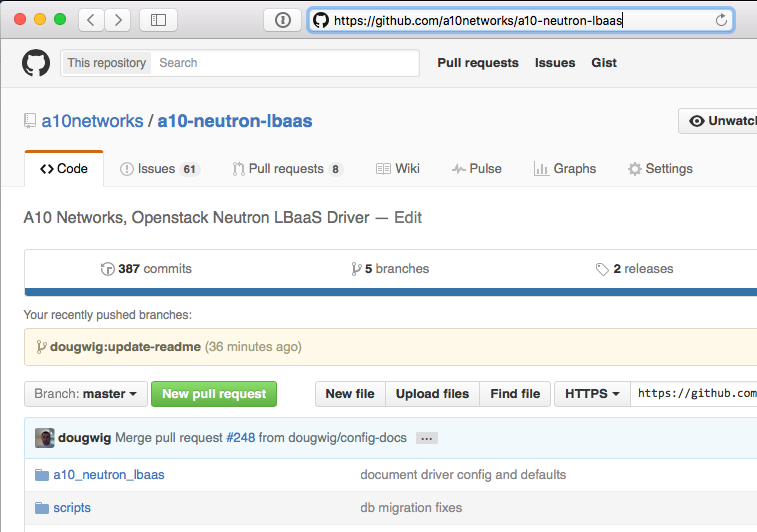Open Gist in top navigation

tap(604, 63)
